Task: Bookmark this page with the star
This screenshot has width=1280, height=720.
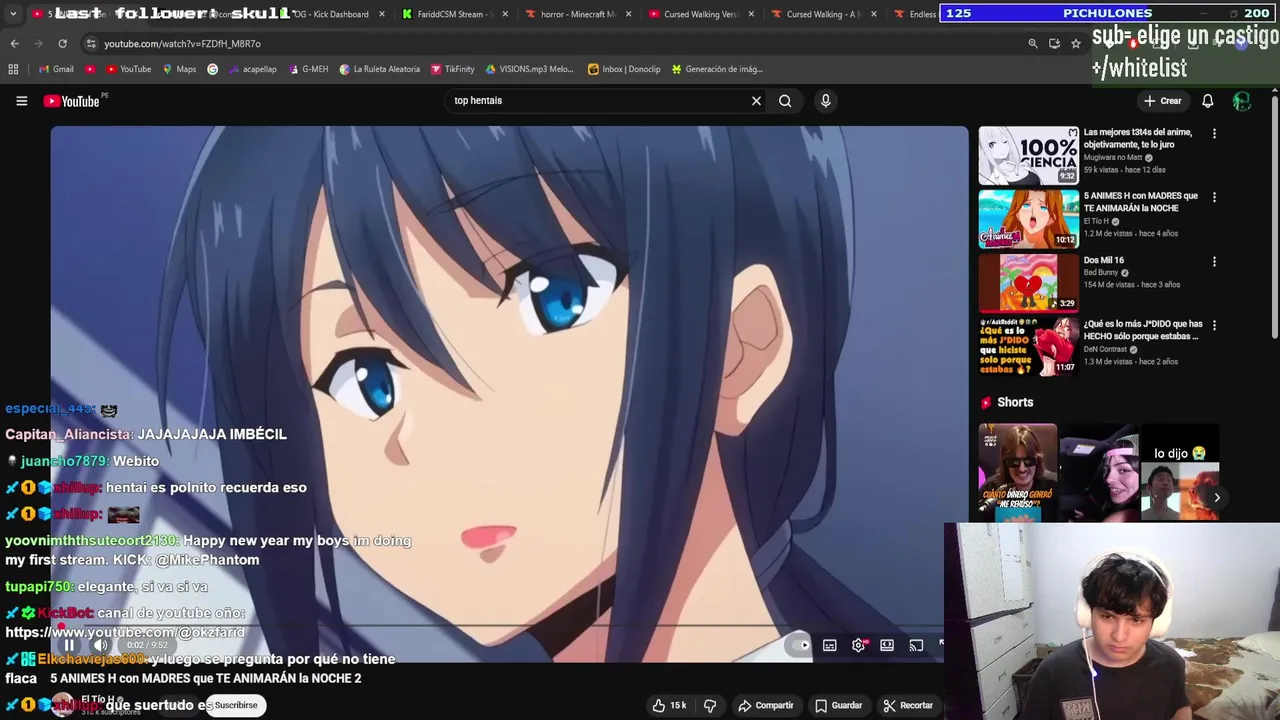Action: pos(1075,44)
